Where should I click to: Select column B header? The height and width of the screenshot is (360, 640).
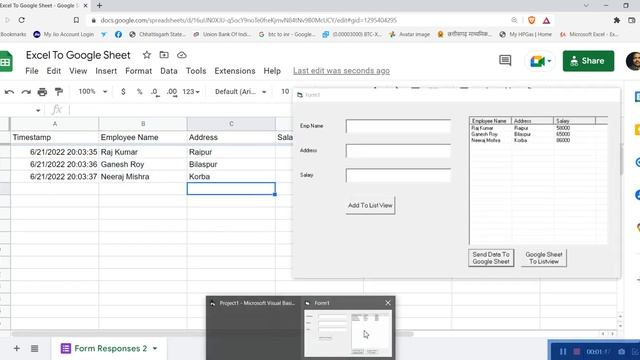pyautogui.click(x=143, y=124)
